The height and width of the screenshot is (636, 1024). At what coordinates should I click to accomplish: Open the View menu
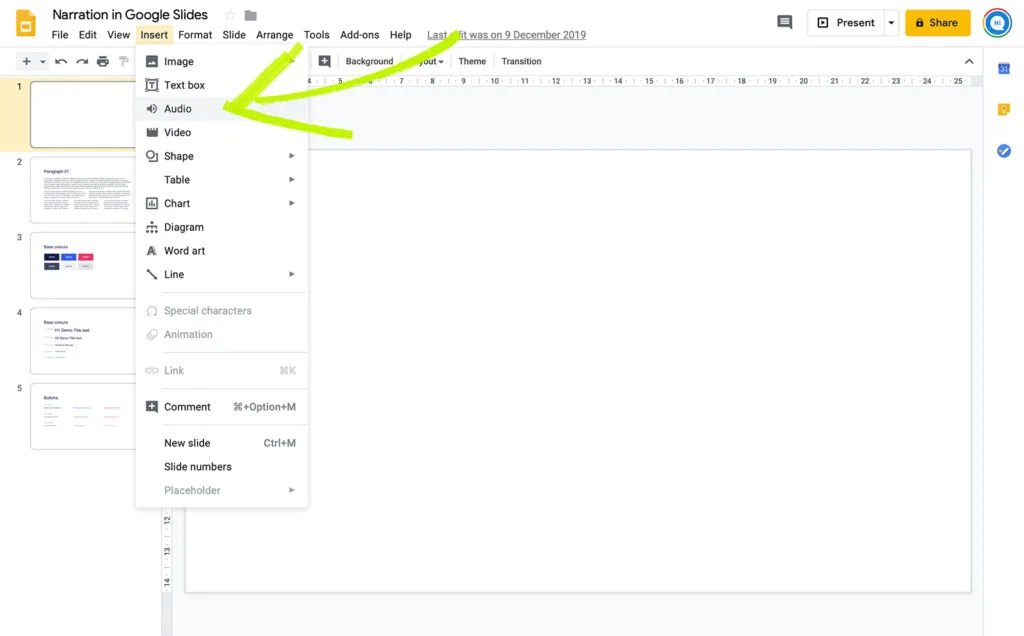pyautogui.click(x=118, y=35)
